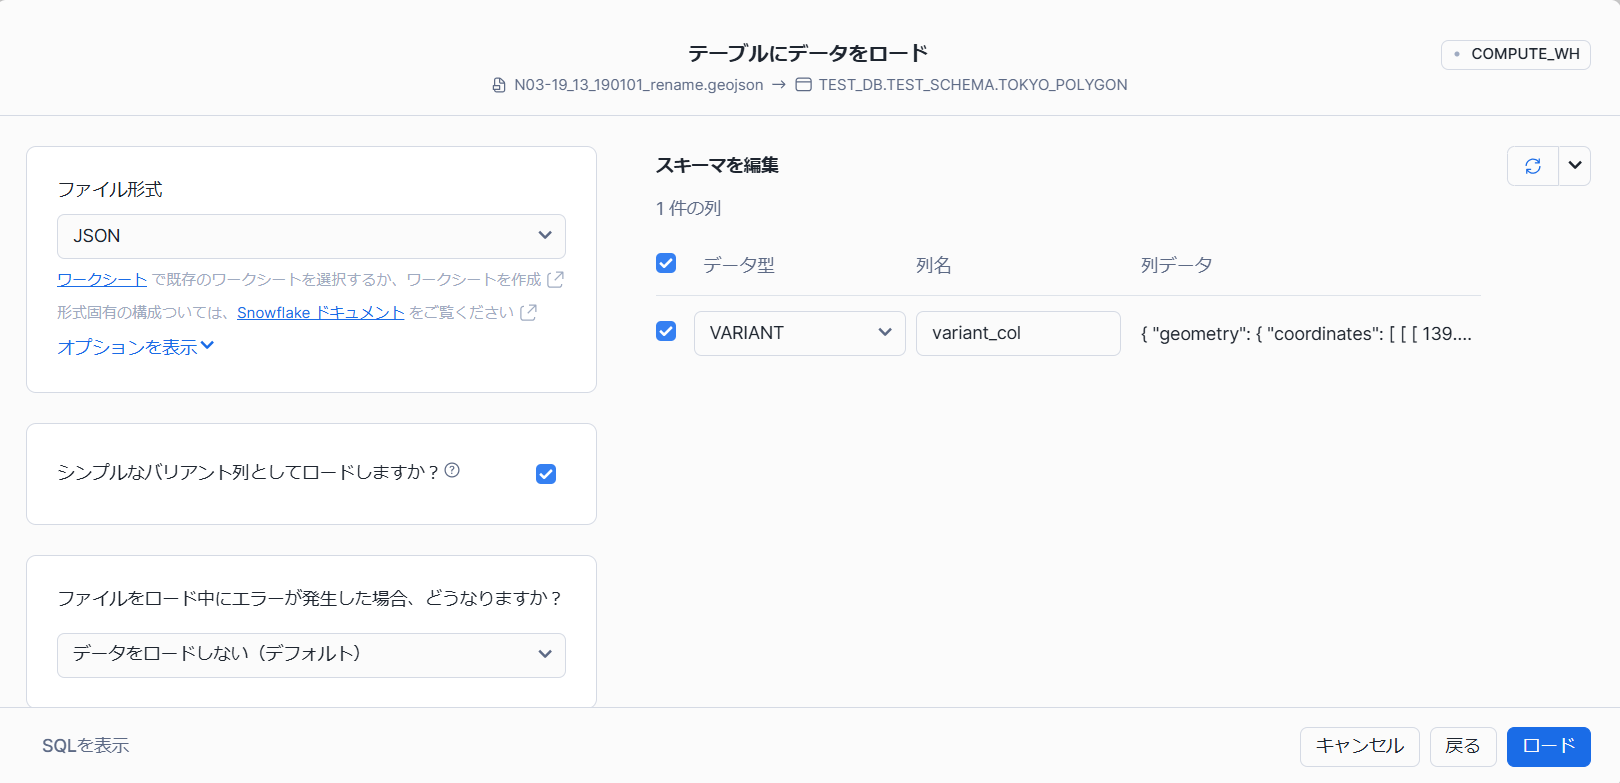Click the スキーマを編集 heading

point(717,165)
